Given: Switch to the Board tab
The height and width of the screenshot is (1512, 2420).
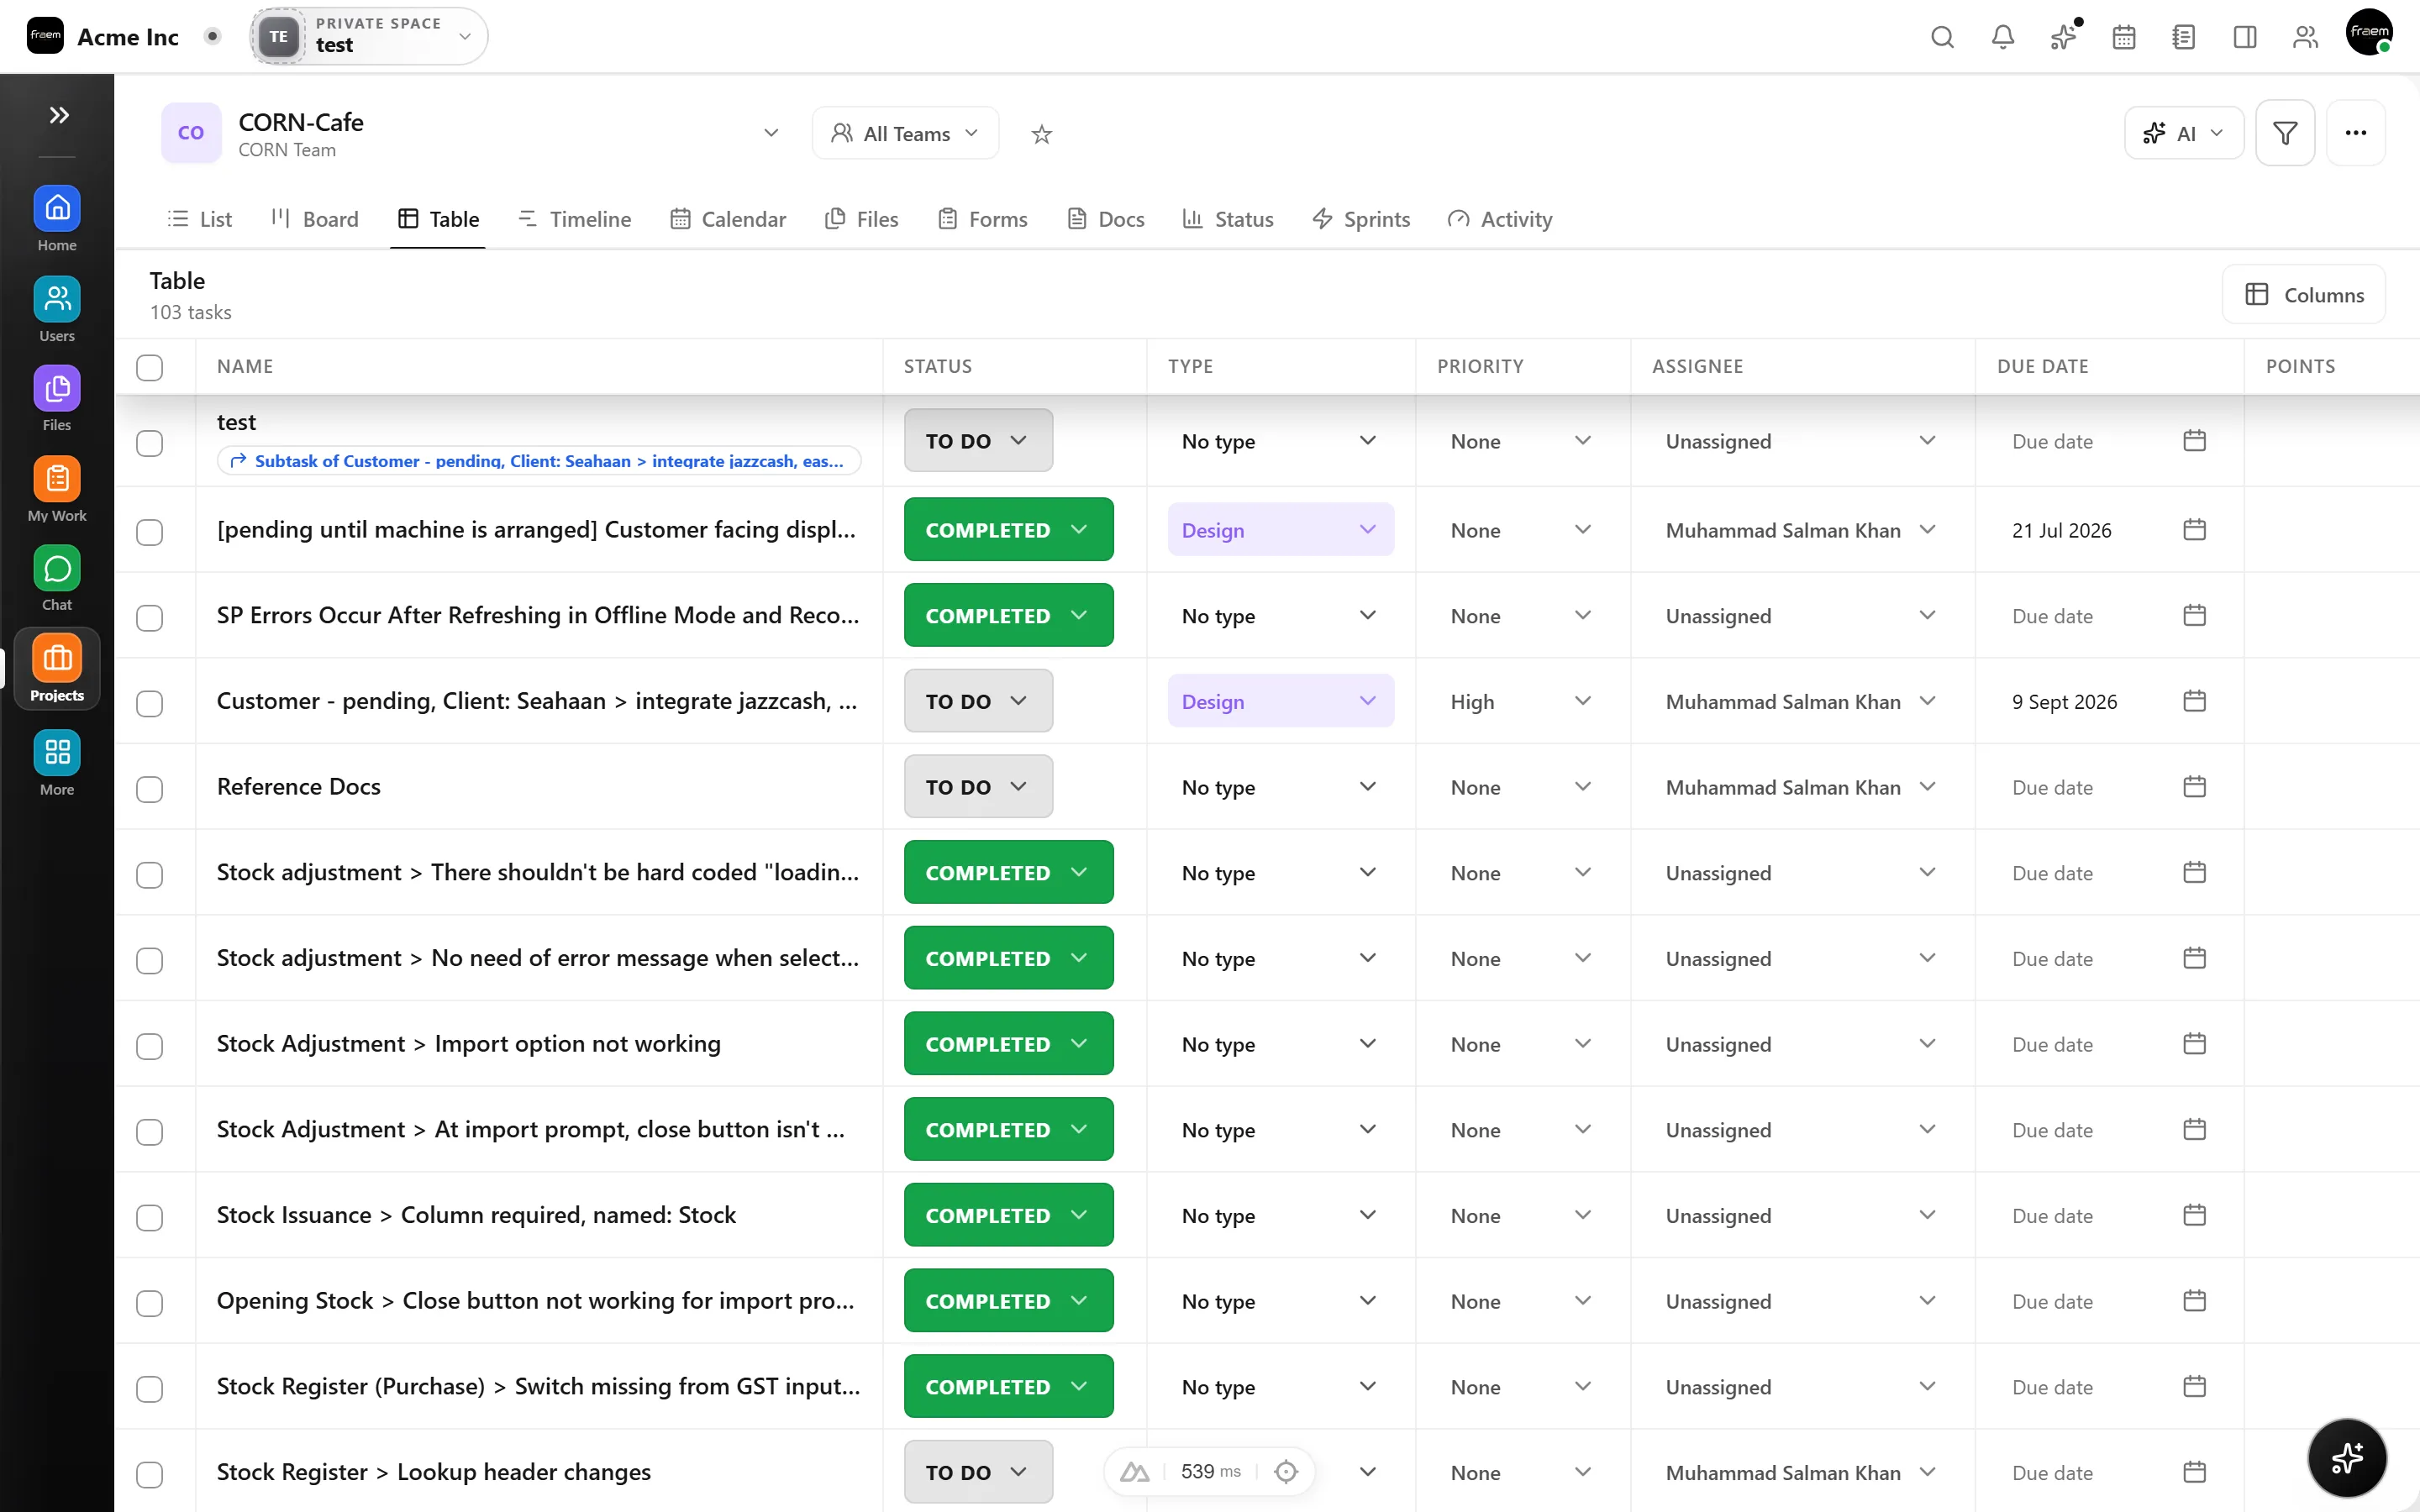Looking at the screenshot, I should coord(315,219).
